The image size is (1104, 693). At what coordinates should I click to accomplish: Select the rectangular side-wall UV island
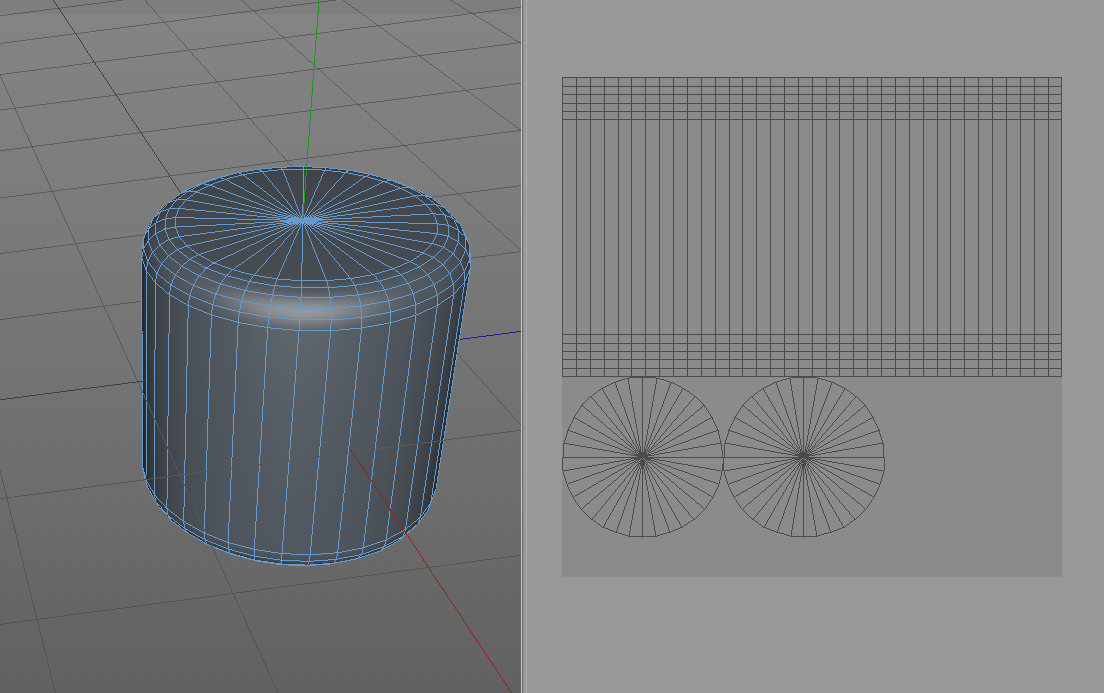(x=812, y=227)
